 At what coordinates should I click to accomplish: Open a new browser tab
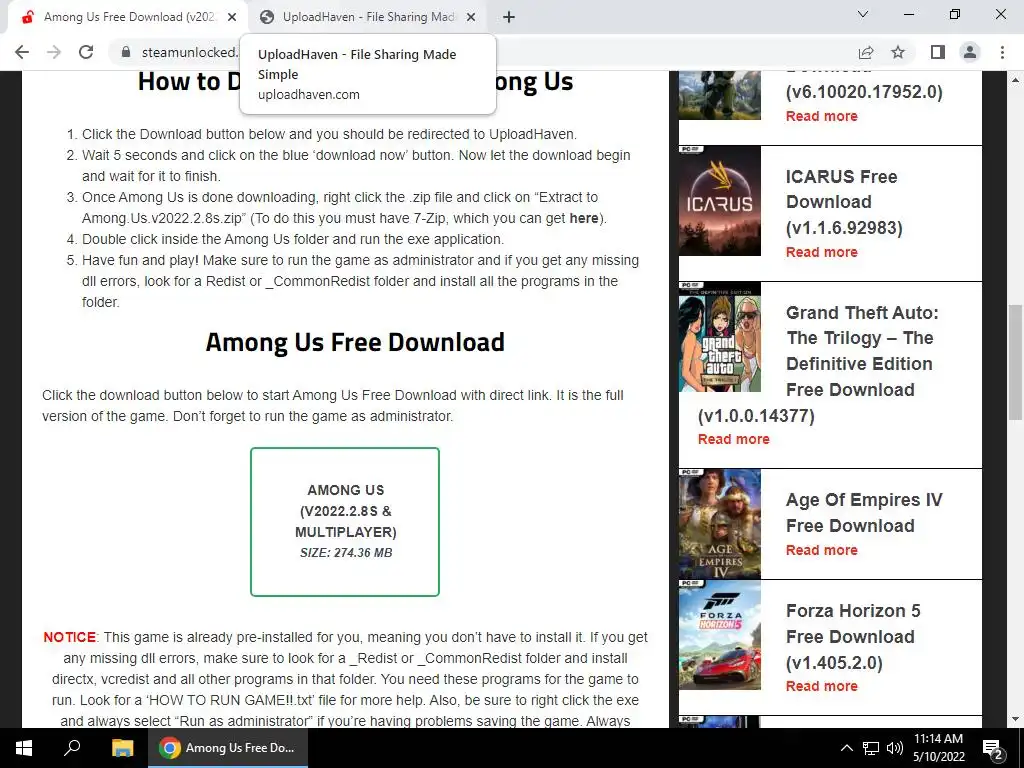(x=509, y=17)
